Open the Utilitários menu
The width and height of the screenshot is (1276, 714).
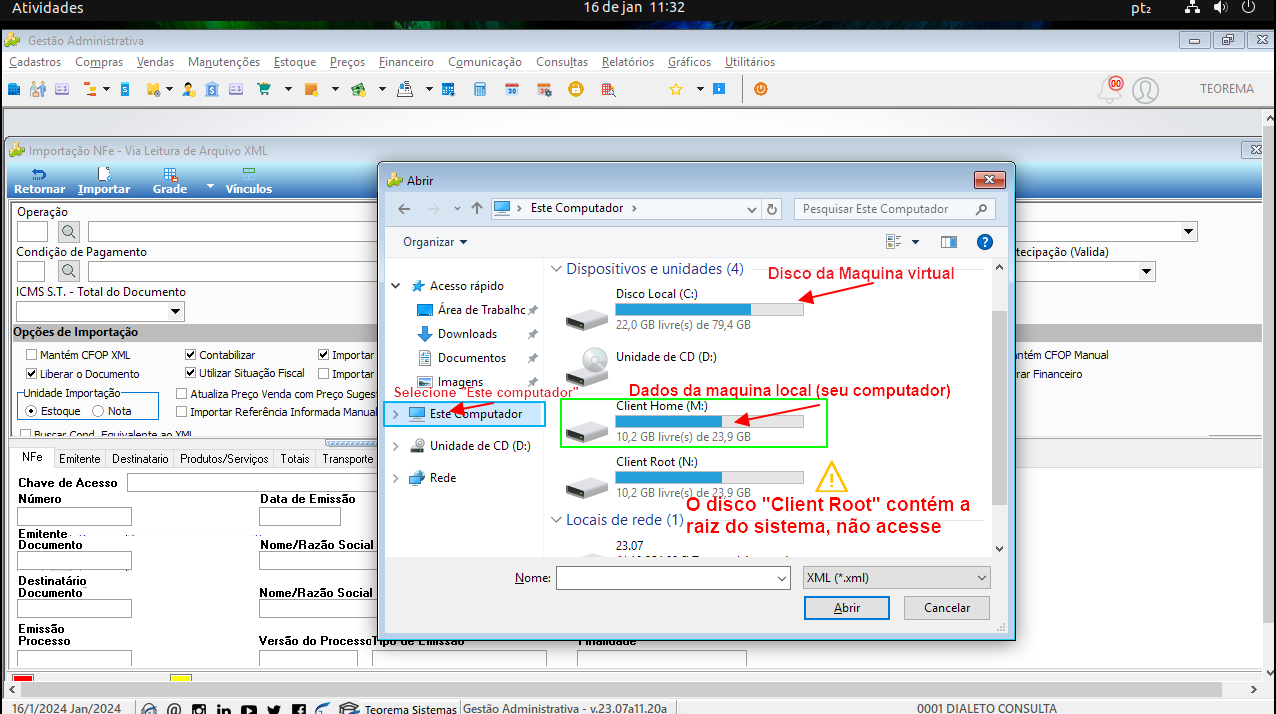[750, 62]
